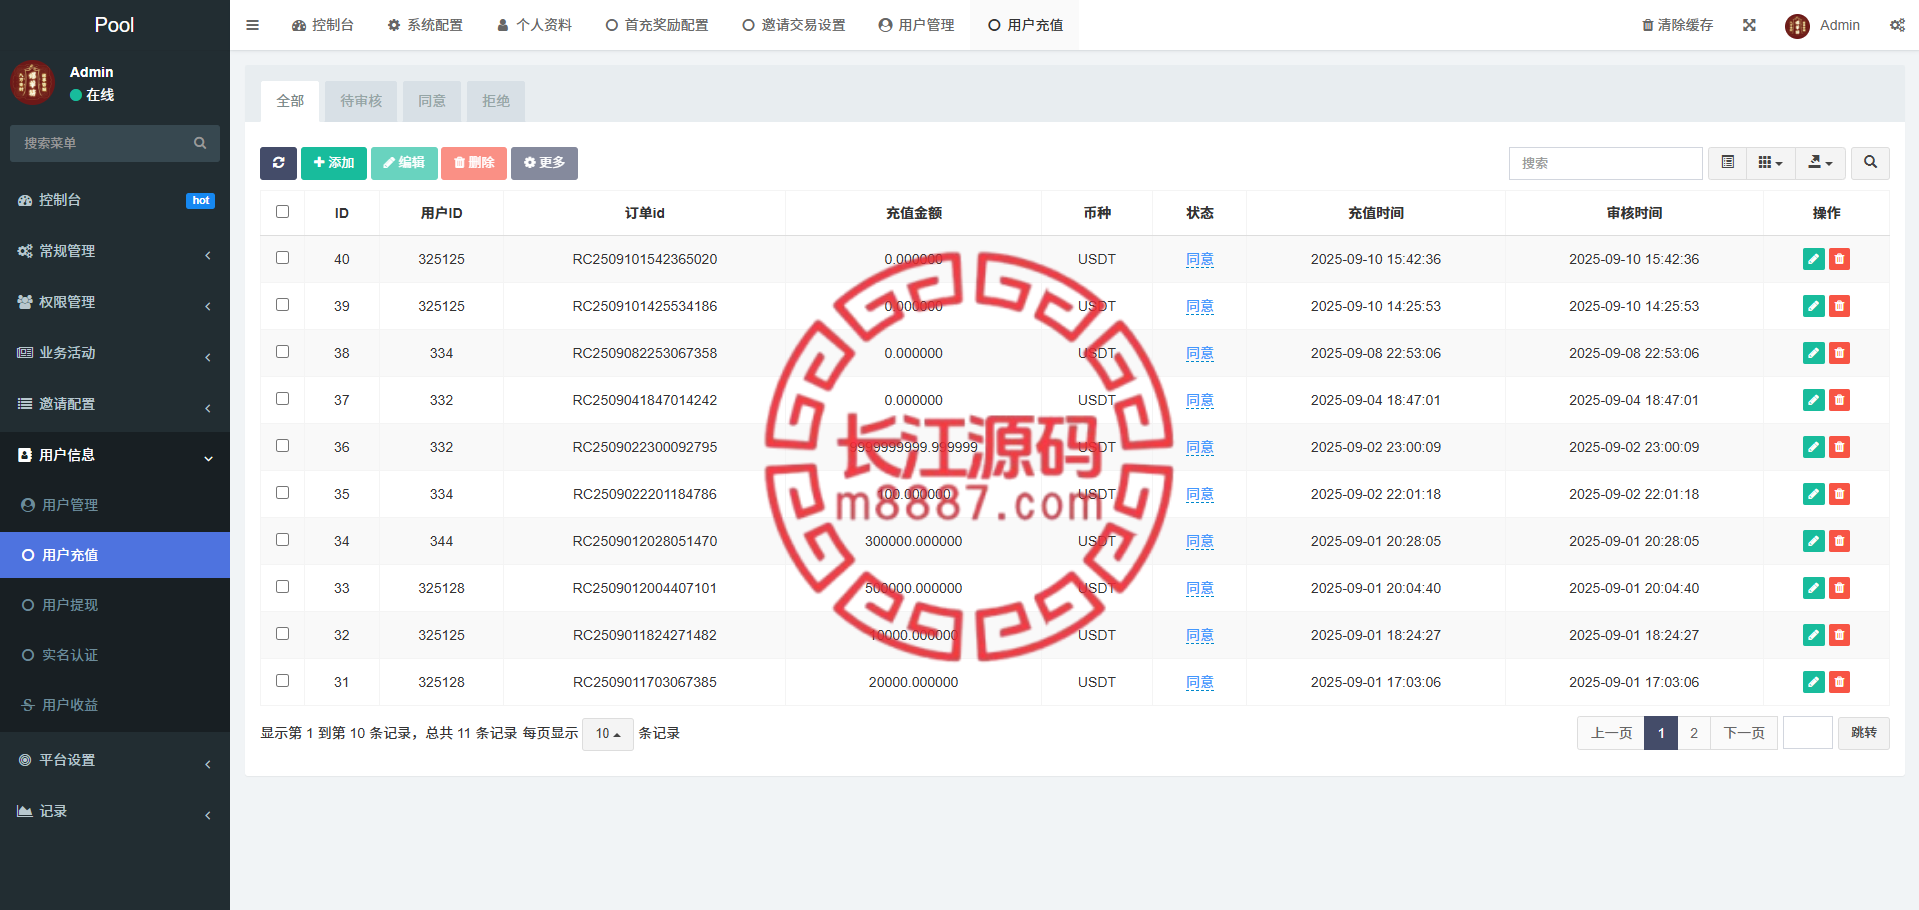This screenshot has width=1919, height=910.
Task: Open the columns visibility dropdown
Action: pos(1770,163)
